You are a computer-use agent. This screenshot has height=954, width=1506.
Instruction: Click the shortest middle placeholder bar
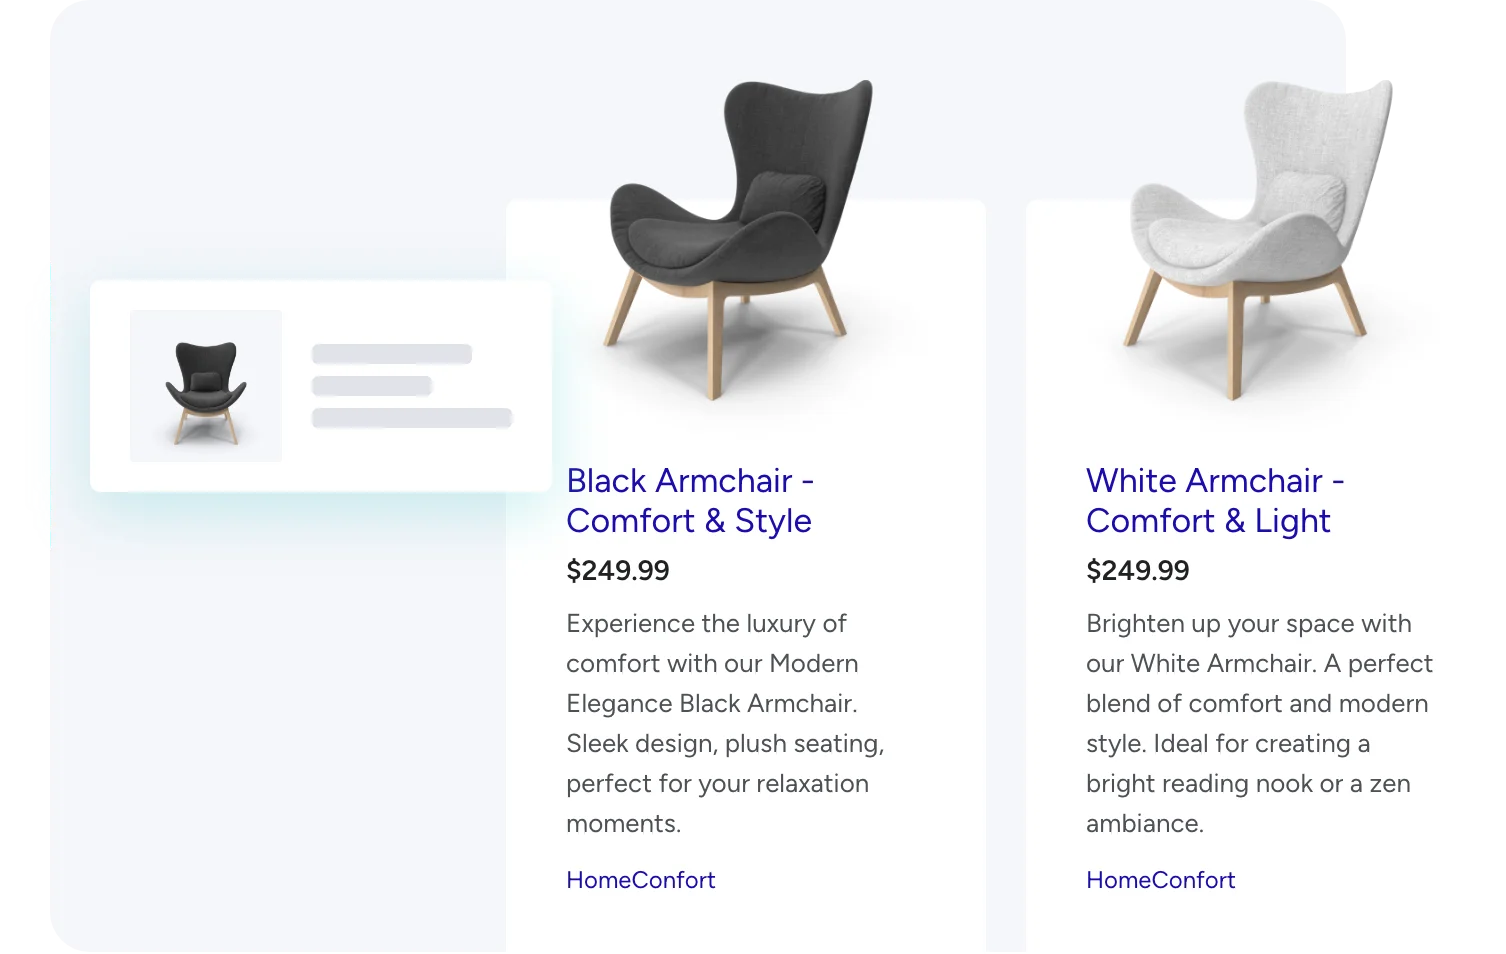tap(371, 386)
